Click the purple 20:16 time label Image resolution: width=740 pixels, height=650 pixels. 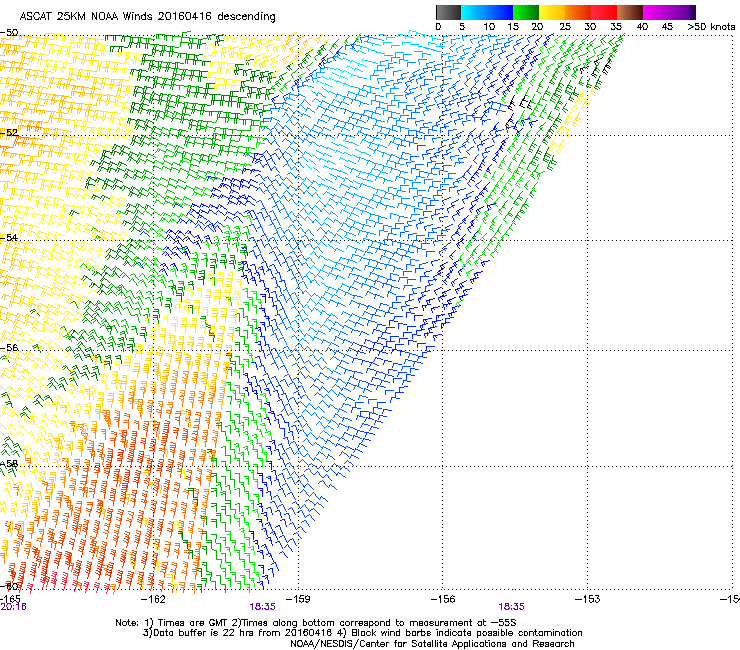(13, 607)
